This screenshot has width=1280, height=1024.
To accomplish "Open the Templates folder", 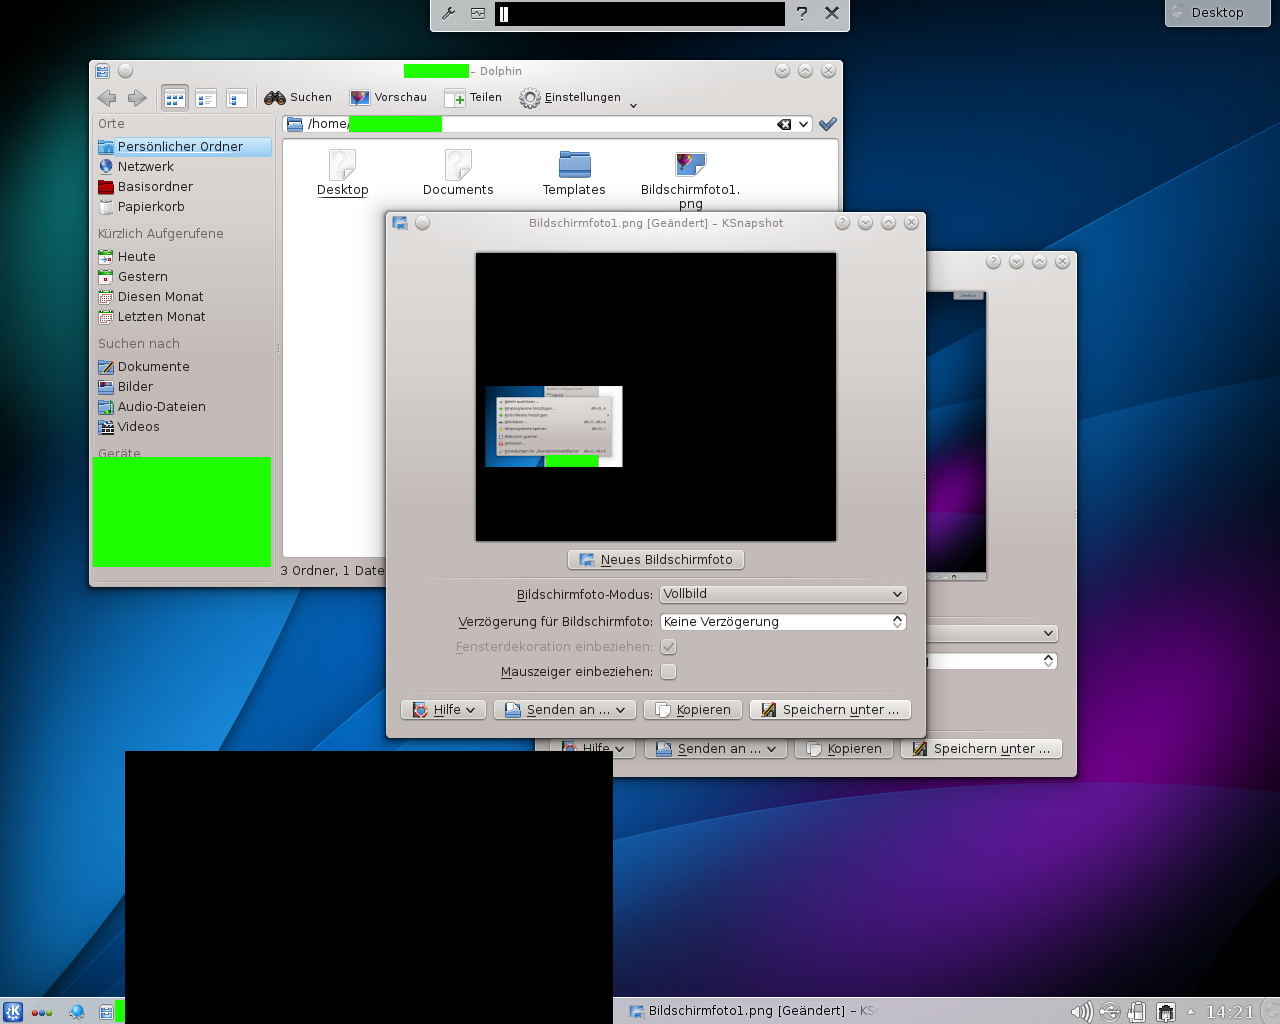I will (574, 165).
